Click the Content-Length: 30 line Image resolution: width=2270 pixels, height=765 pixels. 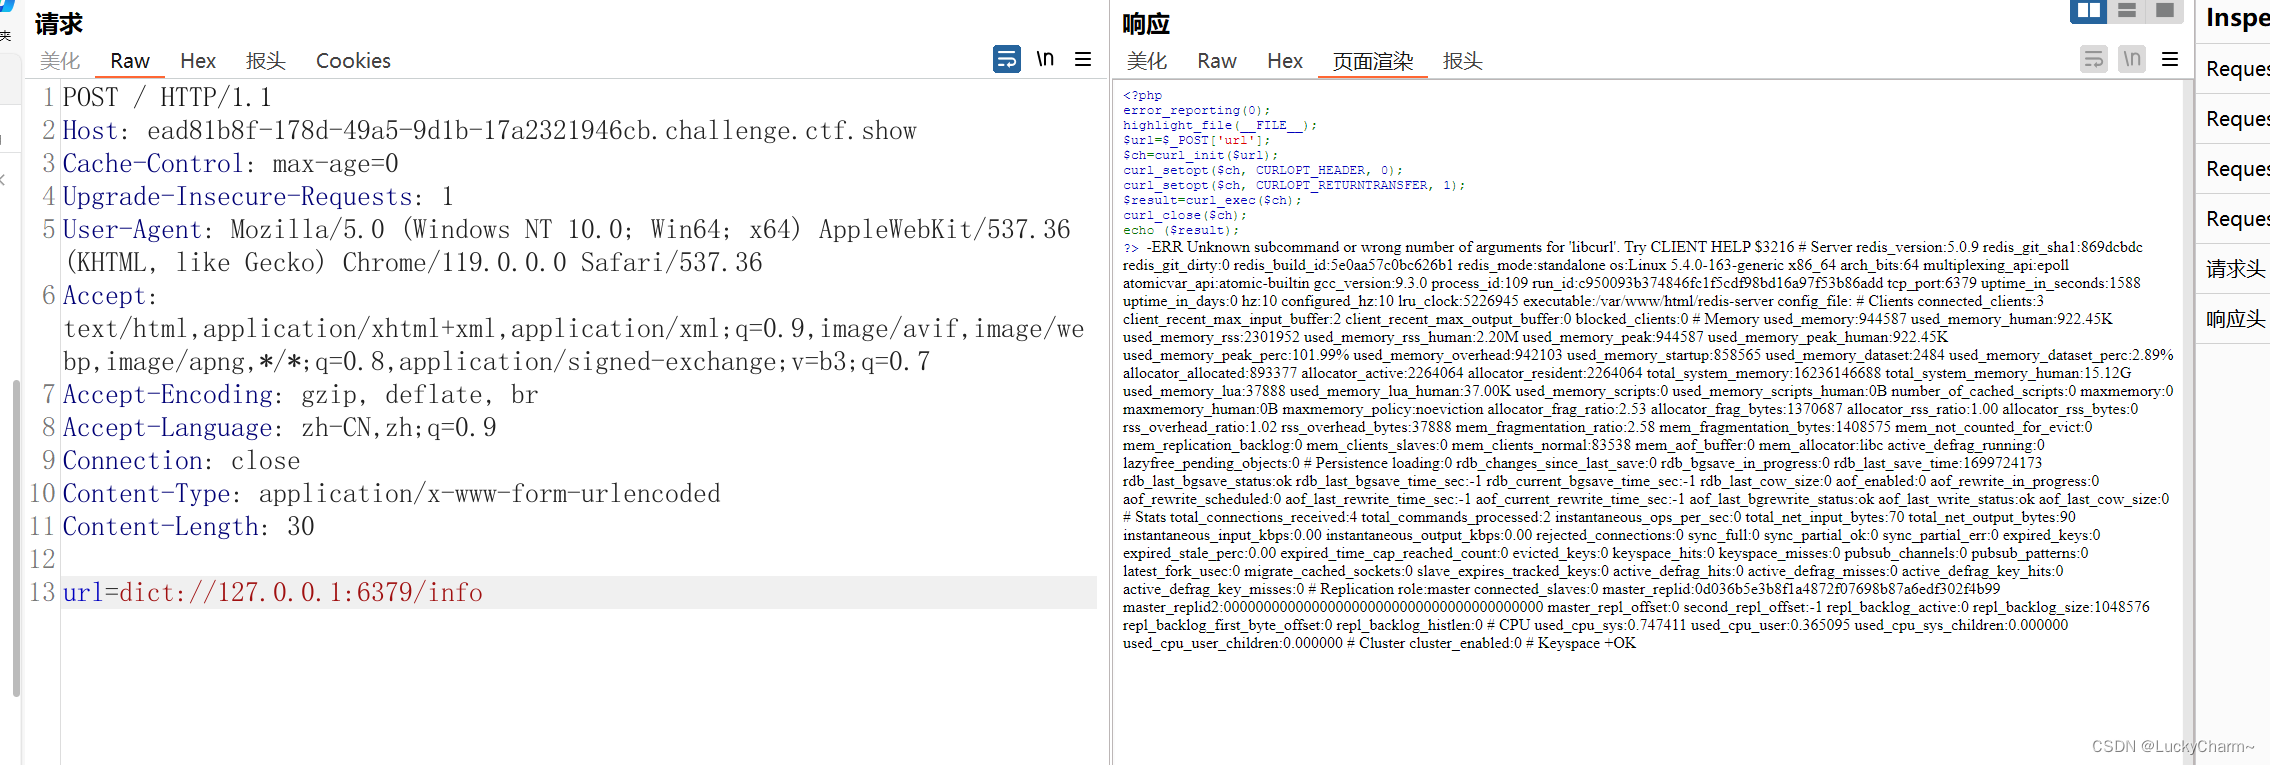point(188,527)
